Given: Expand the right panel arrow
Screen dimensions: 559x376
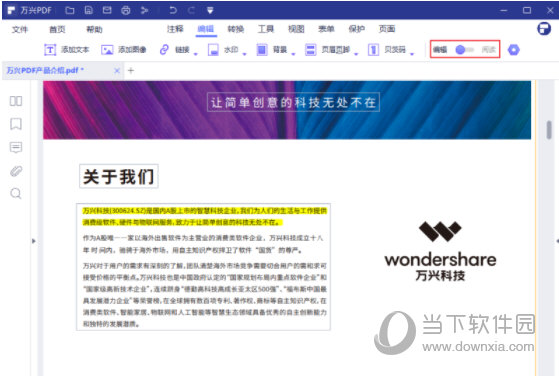Looking at the screenshot, I should 557,241.
